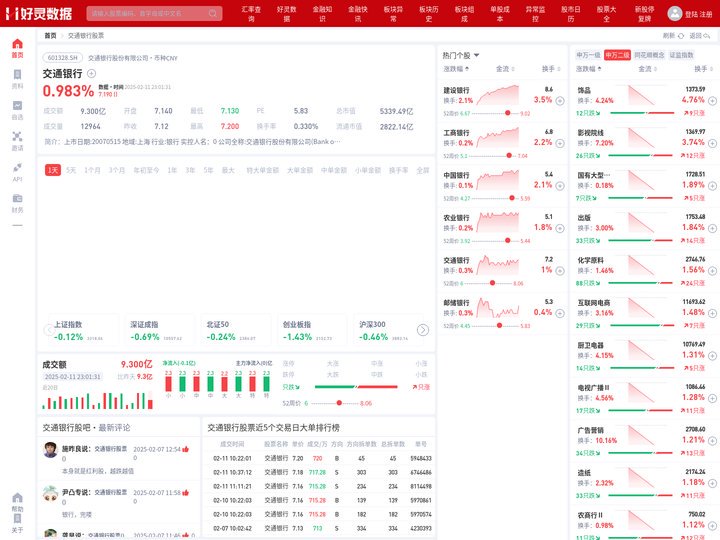Open the 财务 finance sidebar icon
This screenshot has width=720, height=540.
point(17,203)
